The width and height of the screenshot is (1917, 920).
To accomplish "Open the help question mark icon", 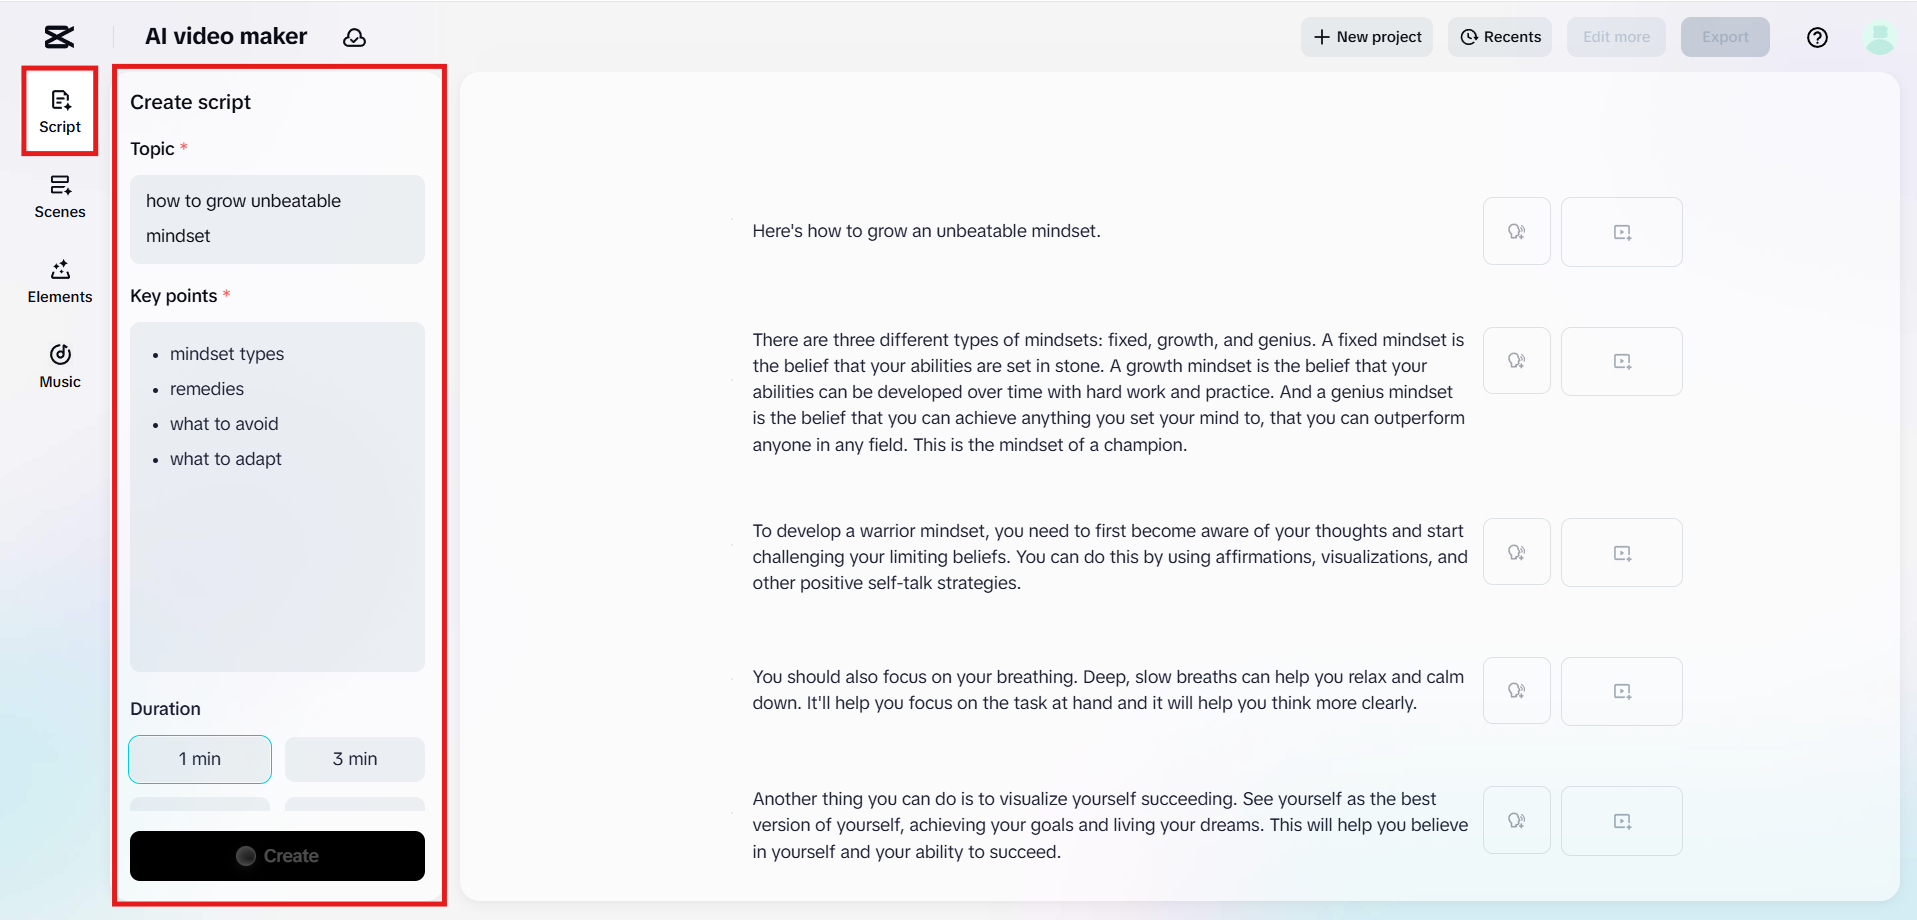I will [1817, 37].
